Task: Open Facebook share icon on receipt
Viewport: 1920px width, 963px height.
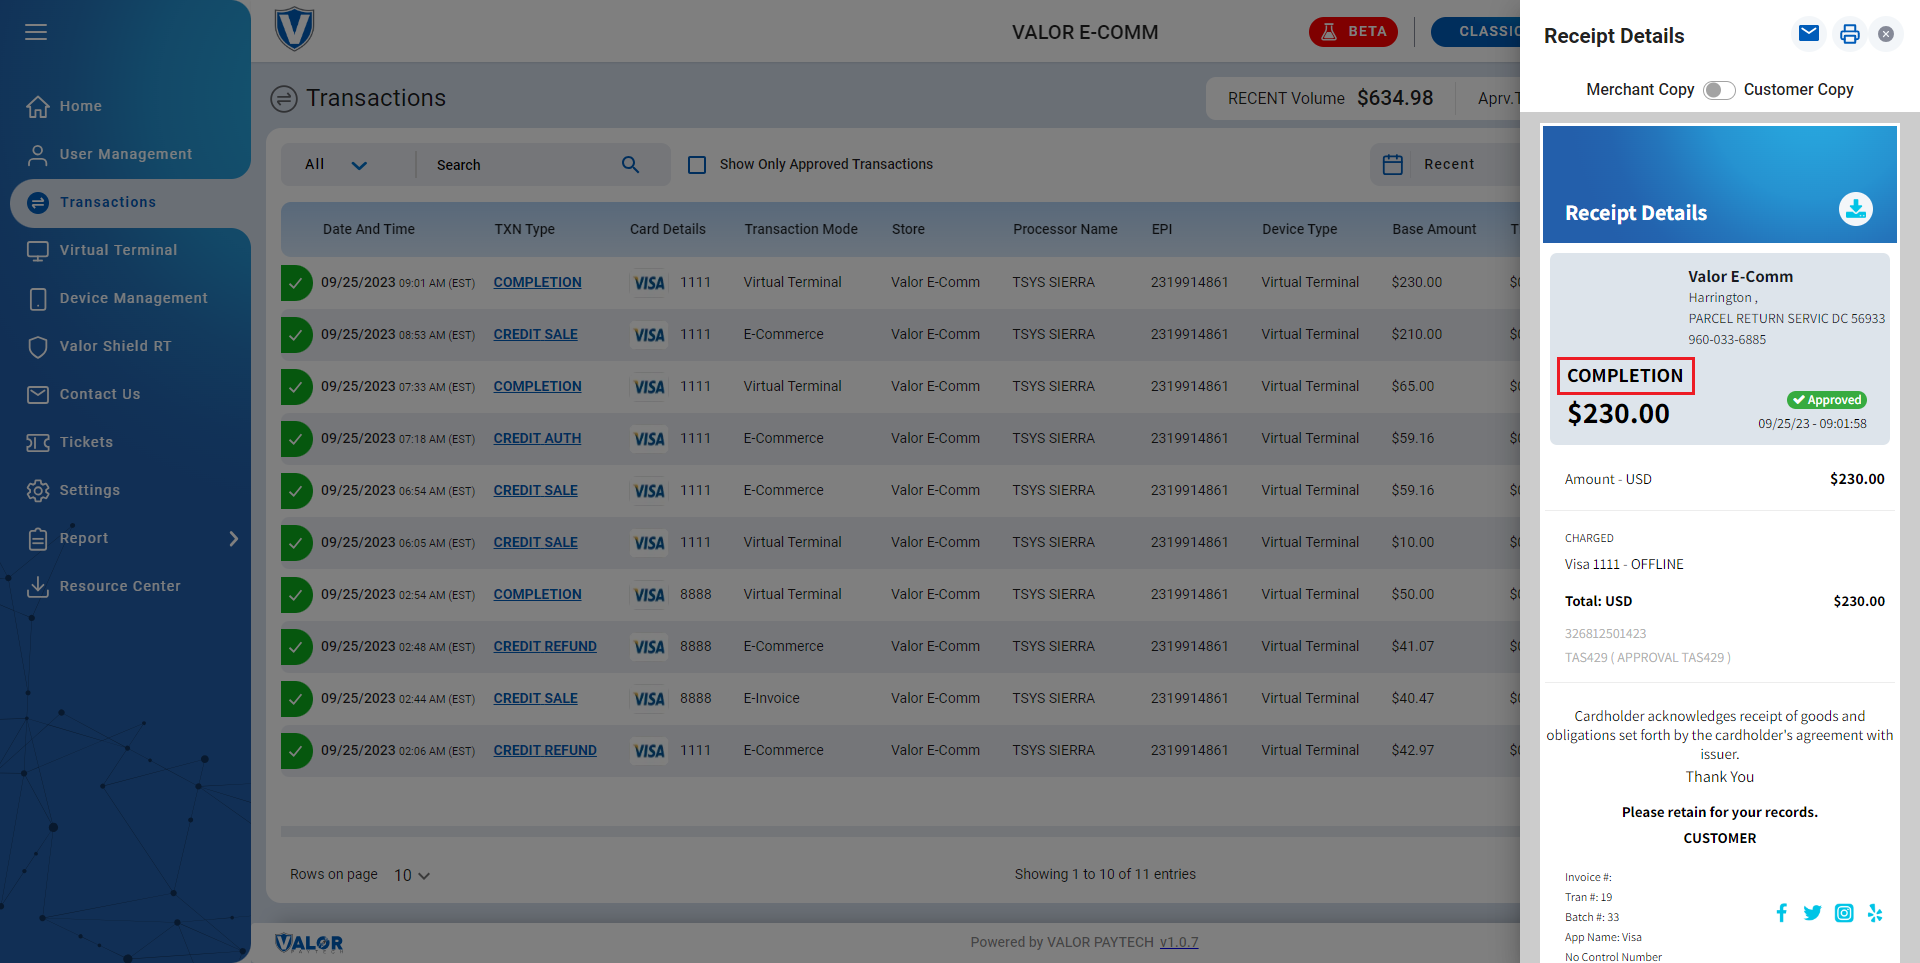Action: pos(1781,913)
